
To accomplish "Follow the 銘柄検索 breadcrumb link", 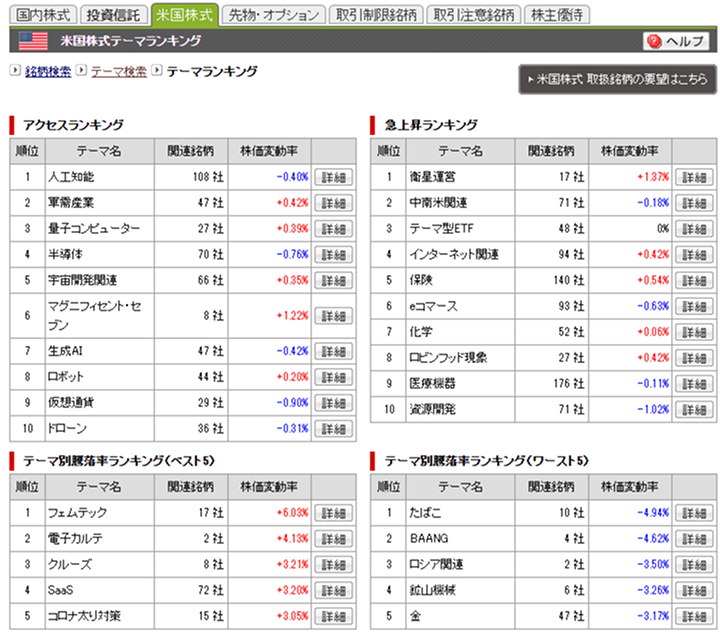I will click(48, 71).
